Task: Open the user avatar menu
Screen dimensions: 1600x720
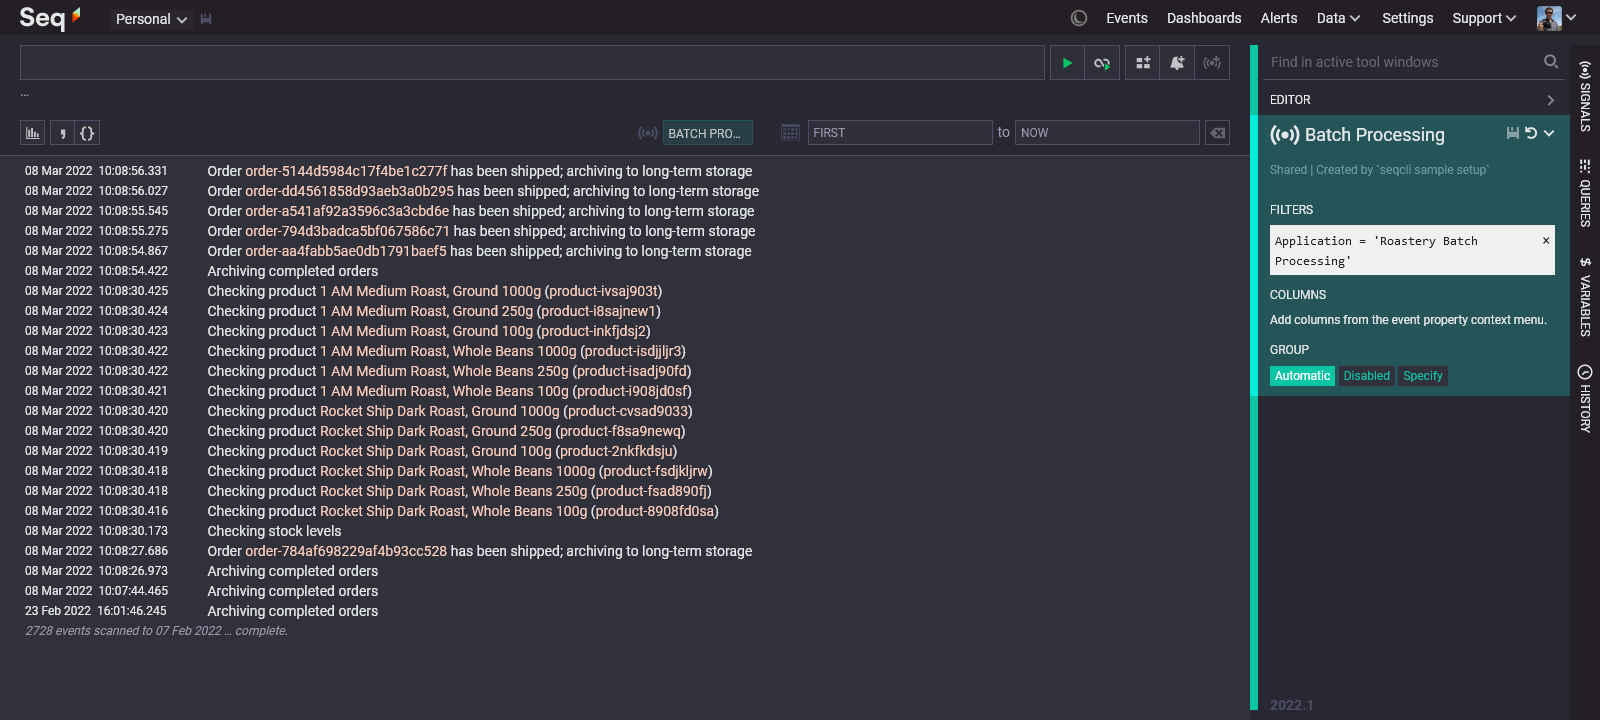Action: tap(1557, 18)
